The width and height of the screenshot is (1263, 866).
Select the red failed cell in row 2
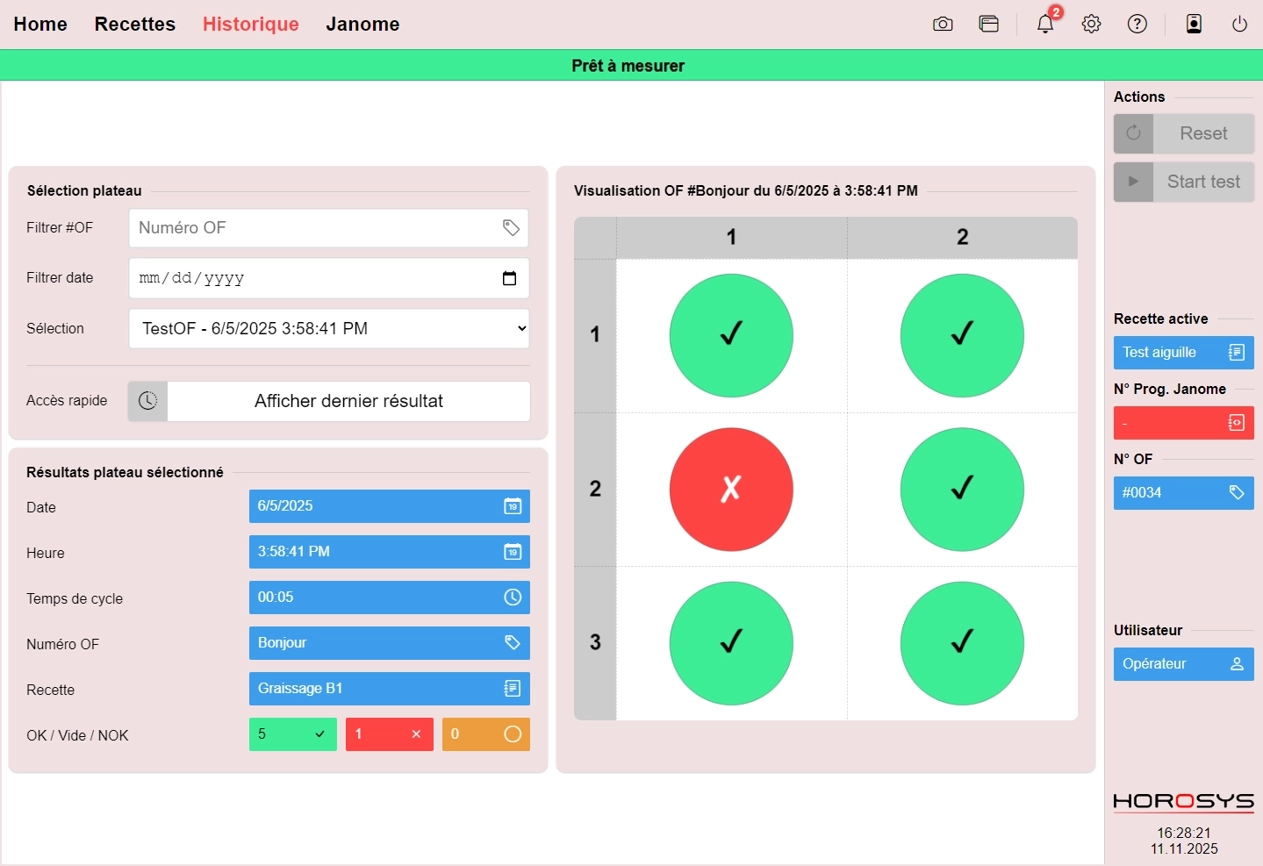click(731, 490)
